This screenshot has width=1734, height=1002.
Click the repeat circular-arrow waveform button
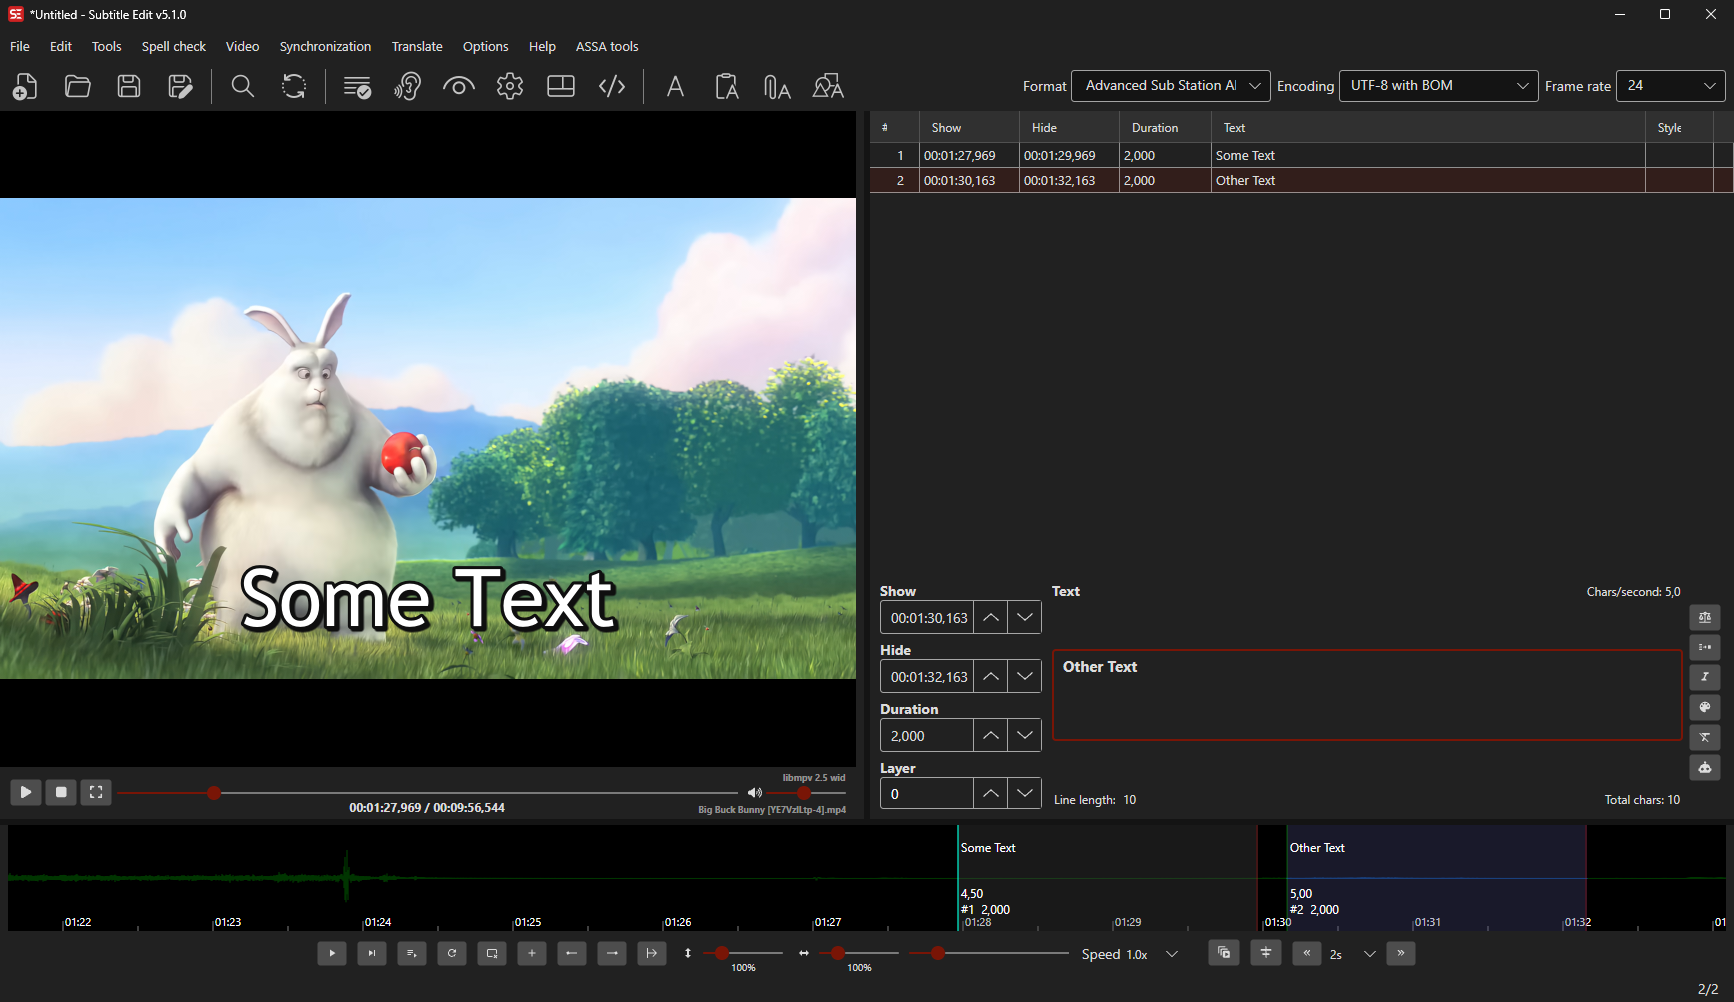pos(452,954)
